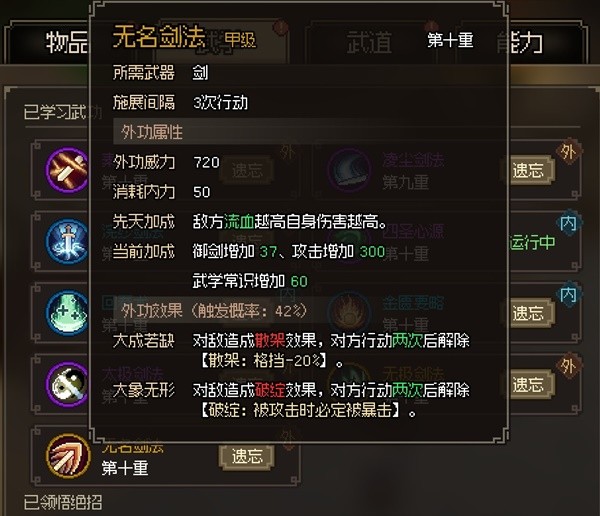Open the 物品 tab
600x516 pixels.
[67, 42]
